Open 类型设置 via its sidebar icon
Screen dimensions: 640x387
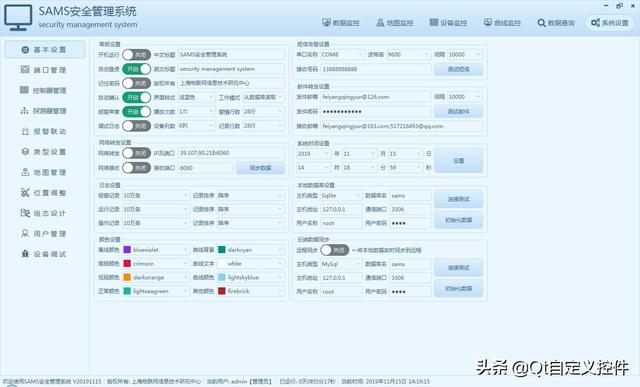pos(25,152)
